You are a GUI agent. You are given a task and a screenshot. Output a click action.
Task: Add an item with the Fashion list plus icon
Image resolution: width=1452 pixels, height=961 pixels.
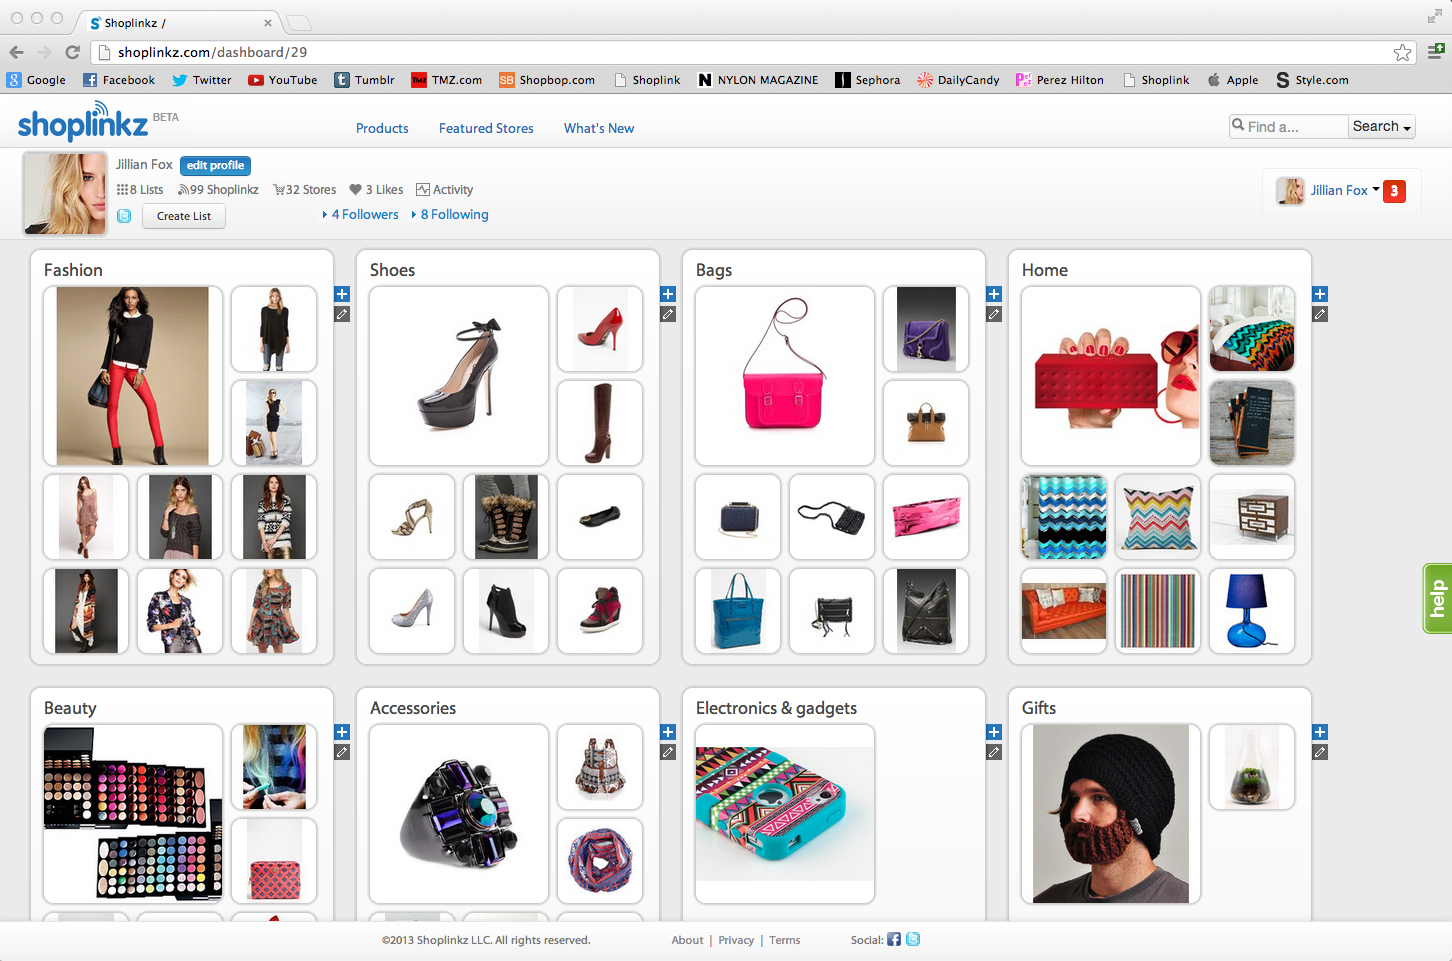coord(342,294)
